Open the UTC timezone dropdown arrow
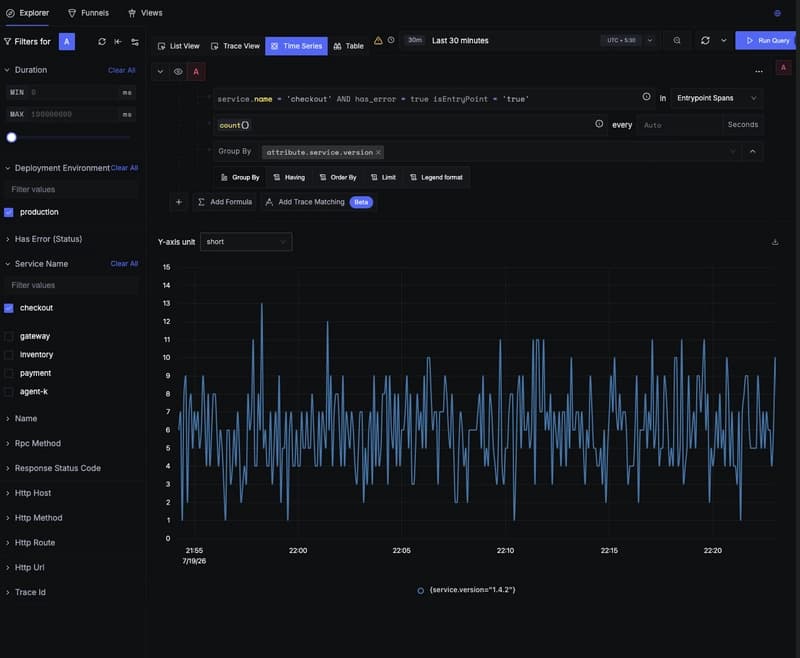This screenshot has width=800, height=658. point(649,40)
